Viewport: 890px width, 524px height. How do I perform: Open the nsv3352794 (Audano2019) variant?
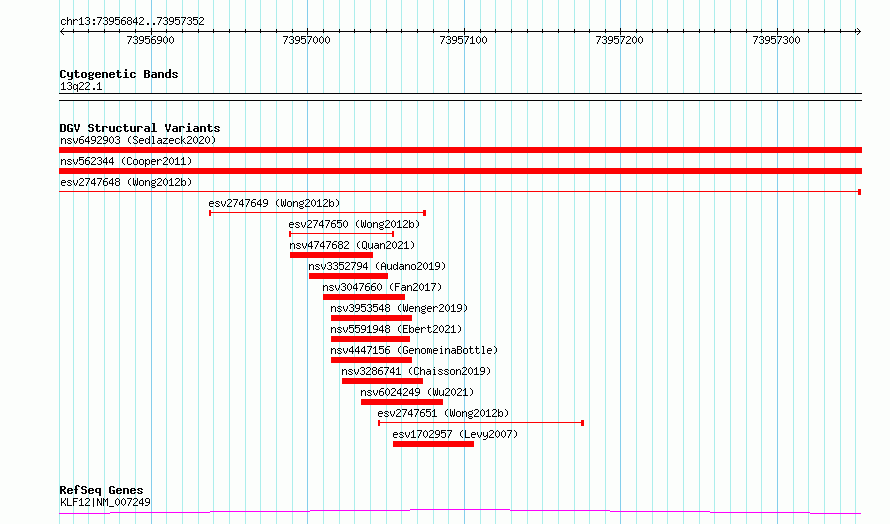coord(377,266)
